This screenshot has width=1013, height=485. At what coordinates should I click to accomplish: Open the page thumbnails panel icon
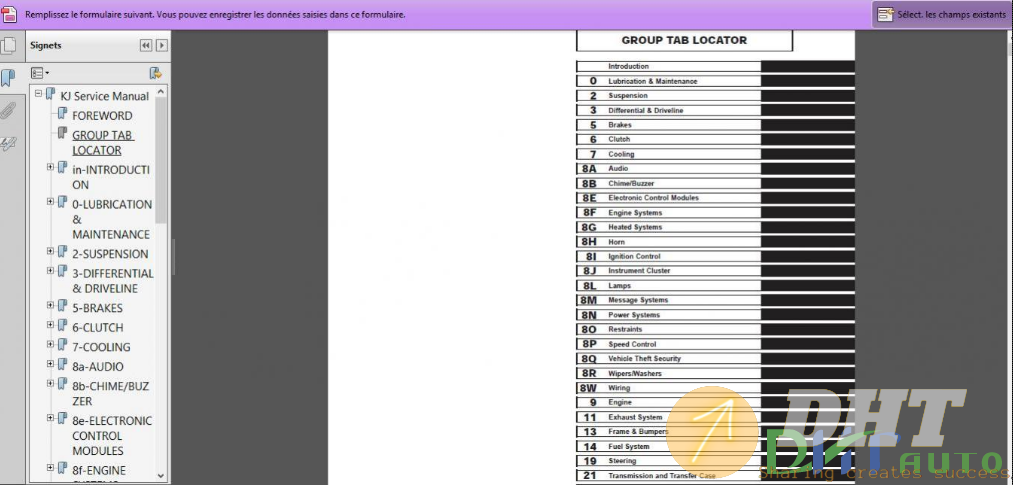pos(8,46)
